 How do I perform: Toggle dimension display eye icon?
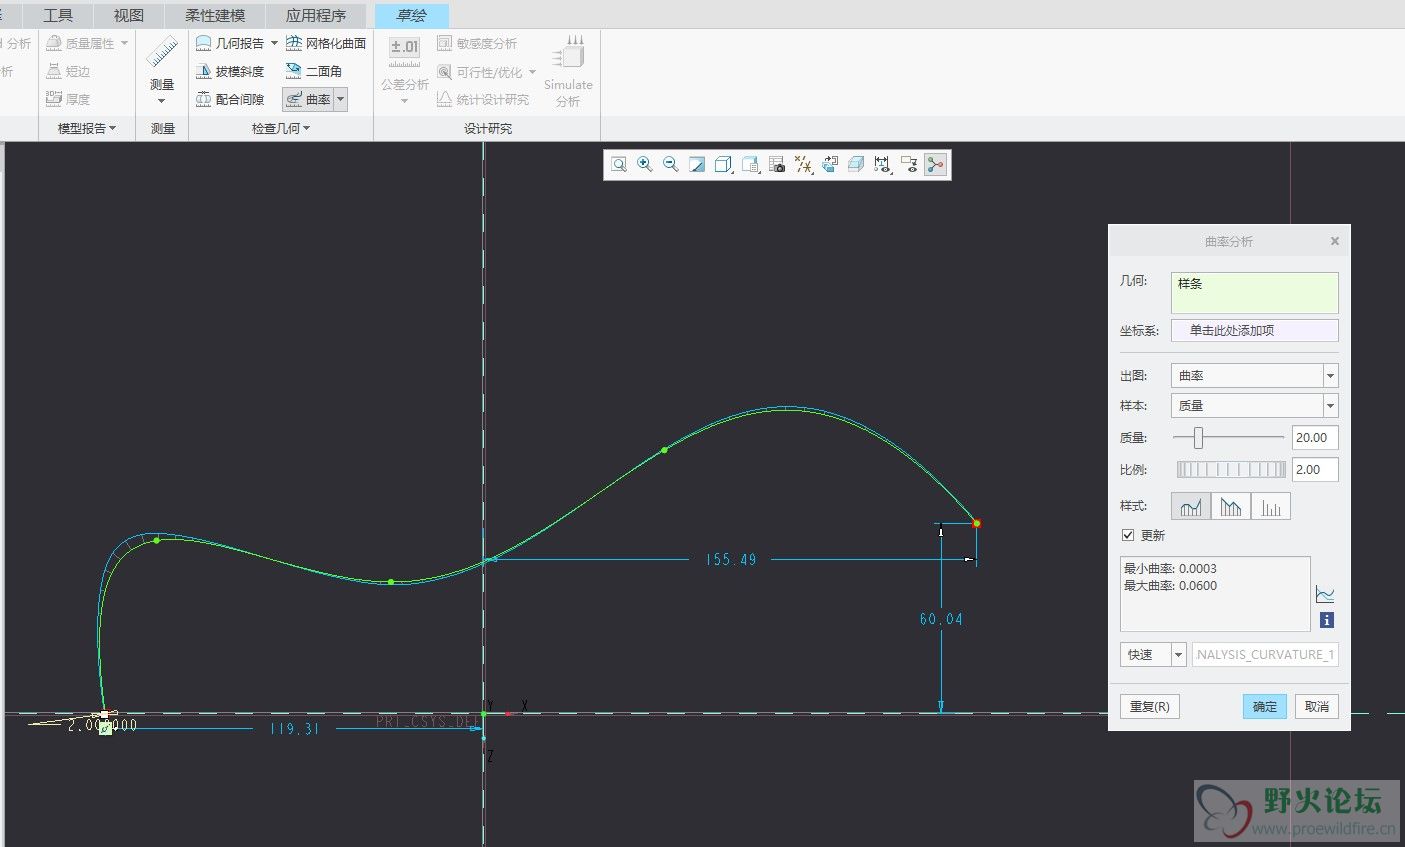pos(882,165)
